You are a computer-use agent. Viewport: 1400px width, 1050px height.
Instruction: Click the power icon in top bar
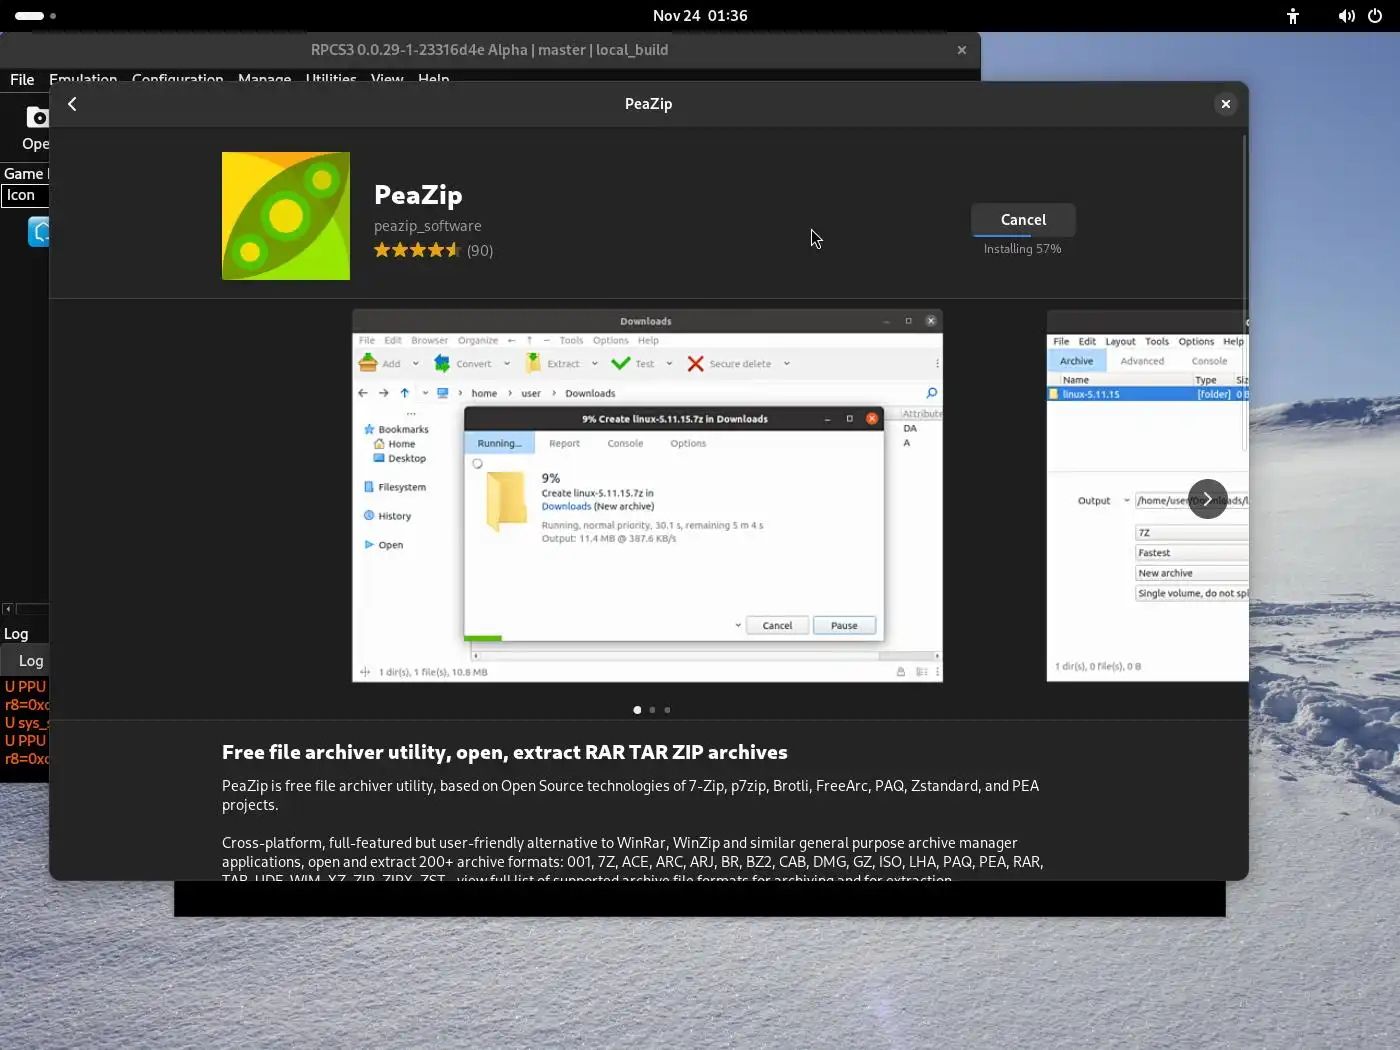tap(1375, 16)
